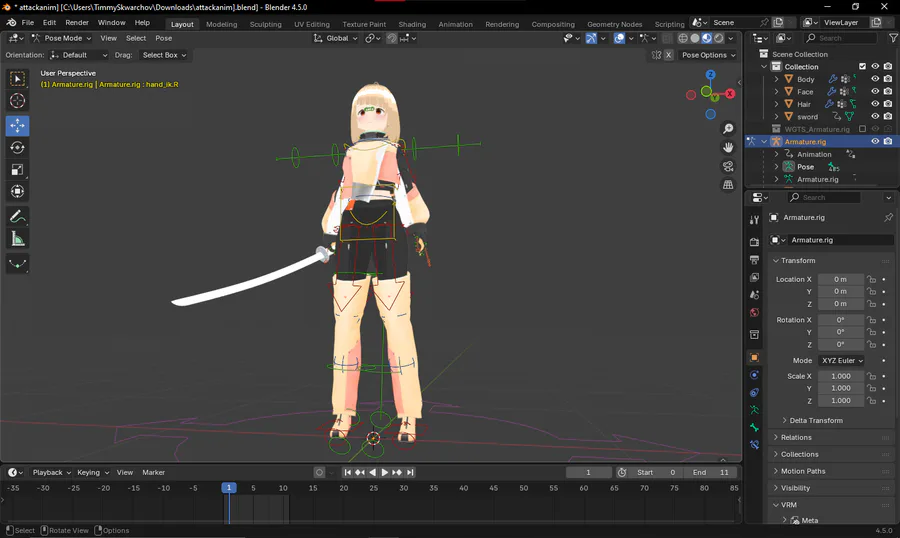Open the Playback popover

click(x=51, y=473)
